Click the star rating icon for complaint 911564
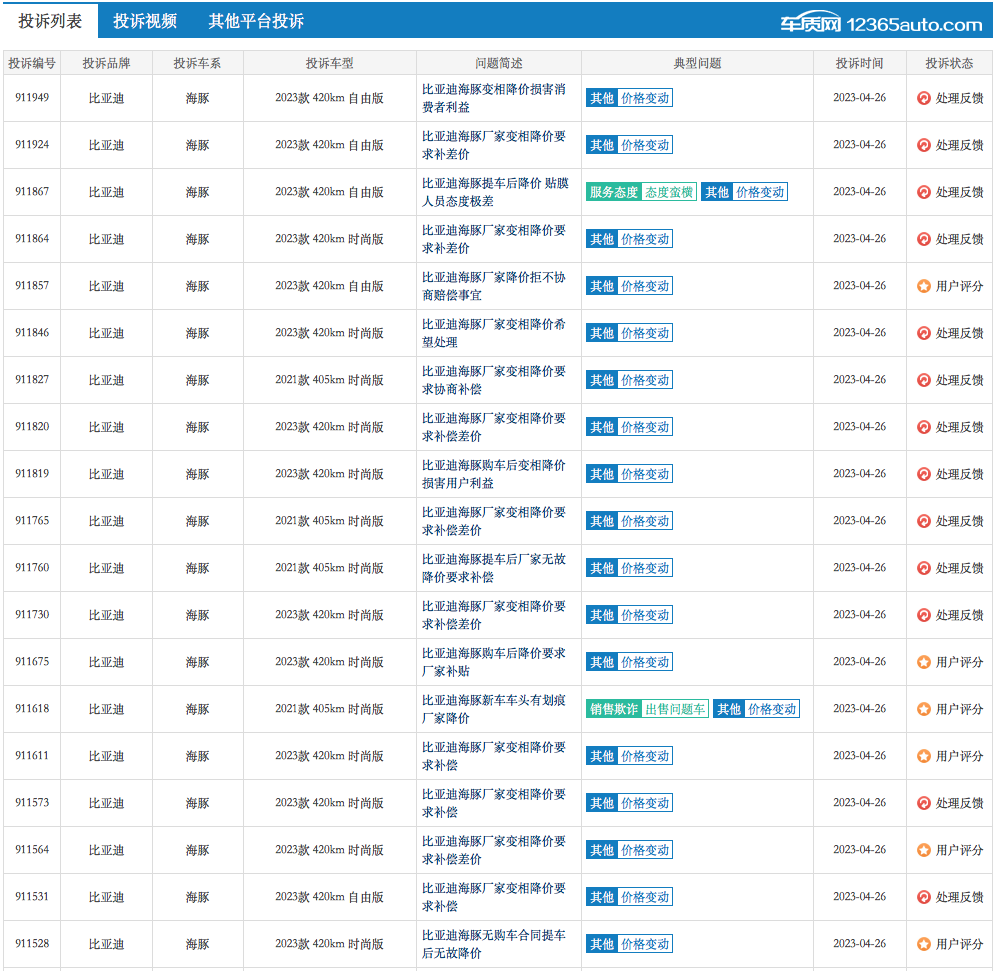Viewport: 997px width, 971px height. pos(924,850)
